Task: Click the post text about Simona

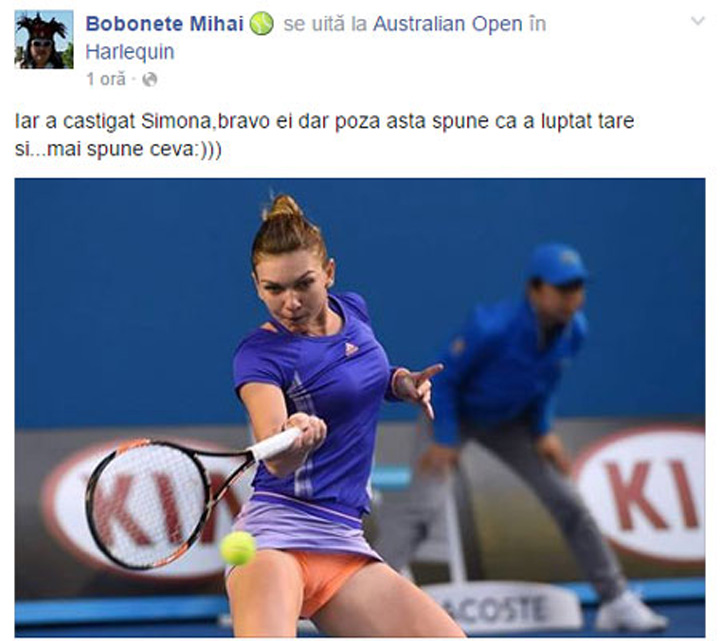Action: tap(324, 135)
